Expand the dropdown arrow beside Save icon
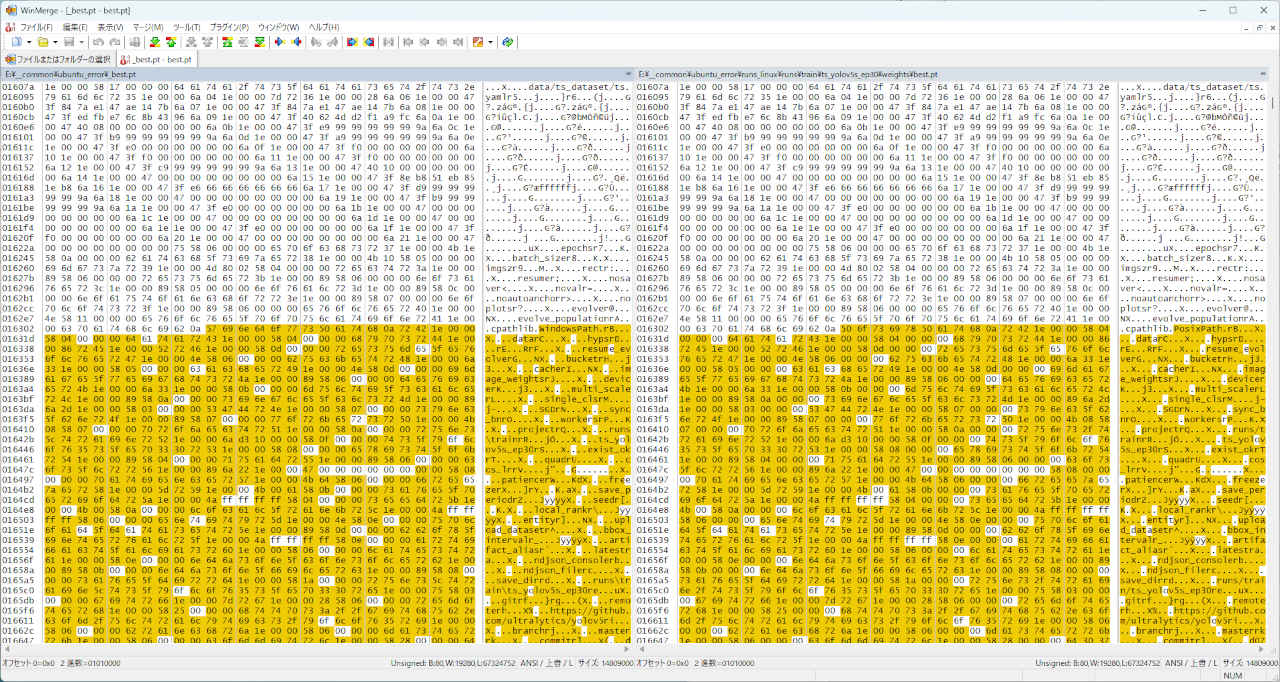 pyautogui.click(x=80, y=42)
